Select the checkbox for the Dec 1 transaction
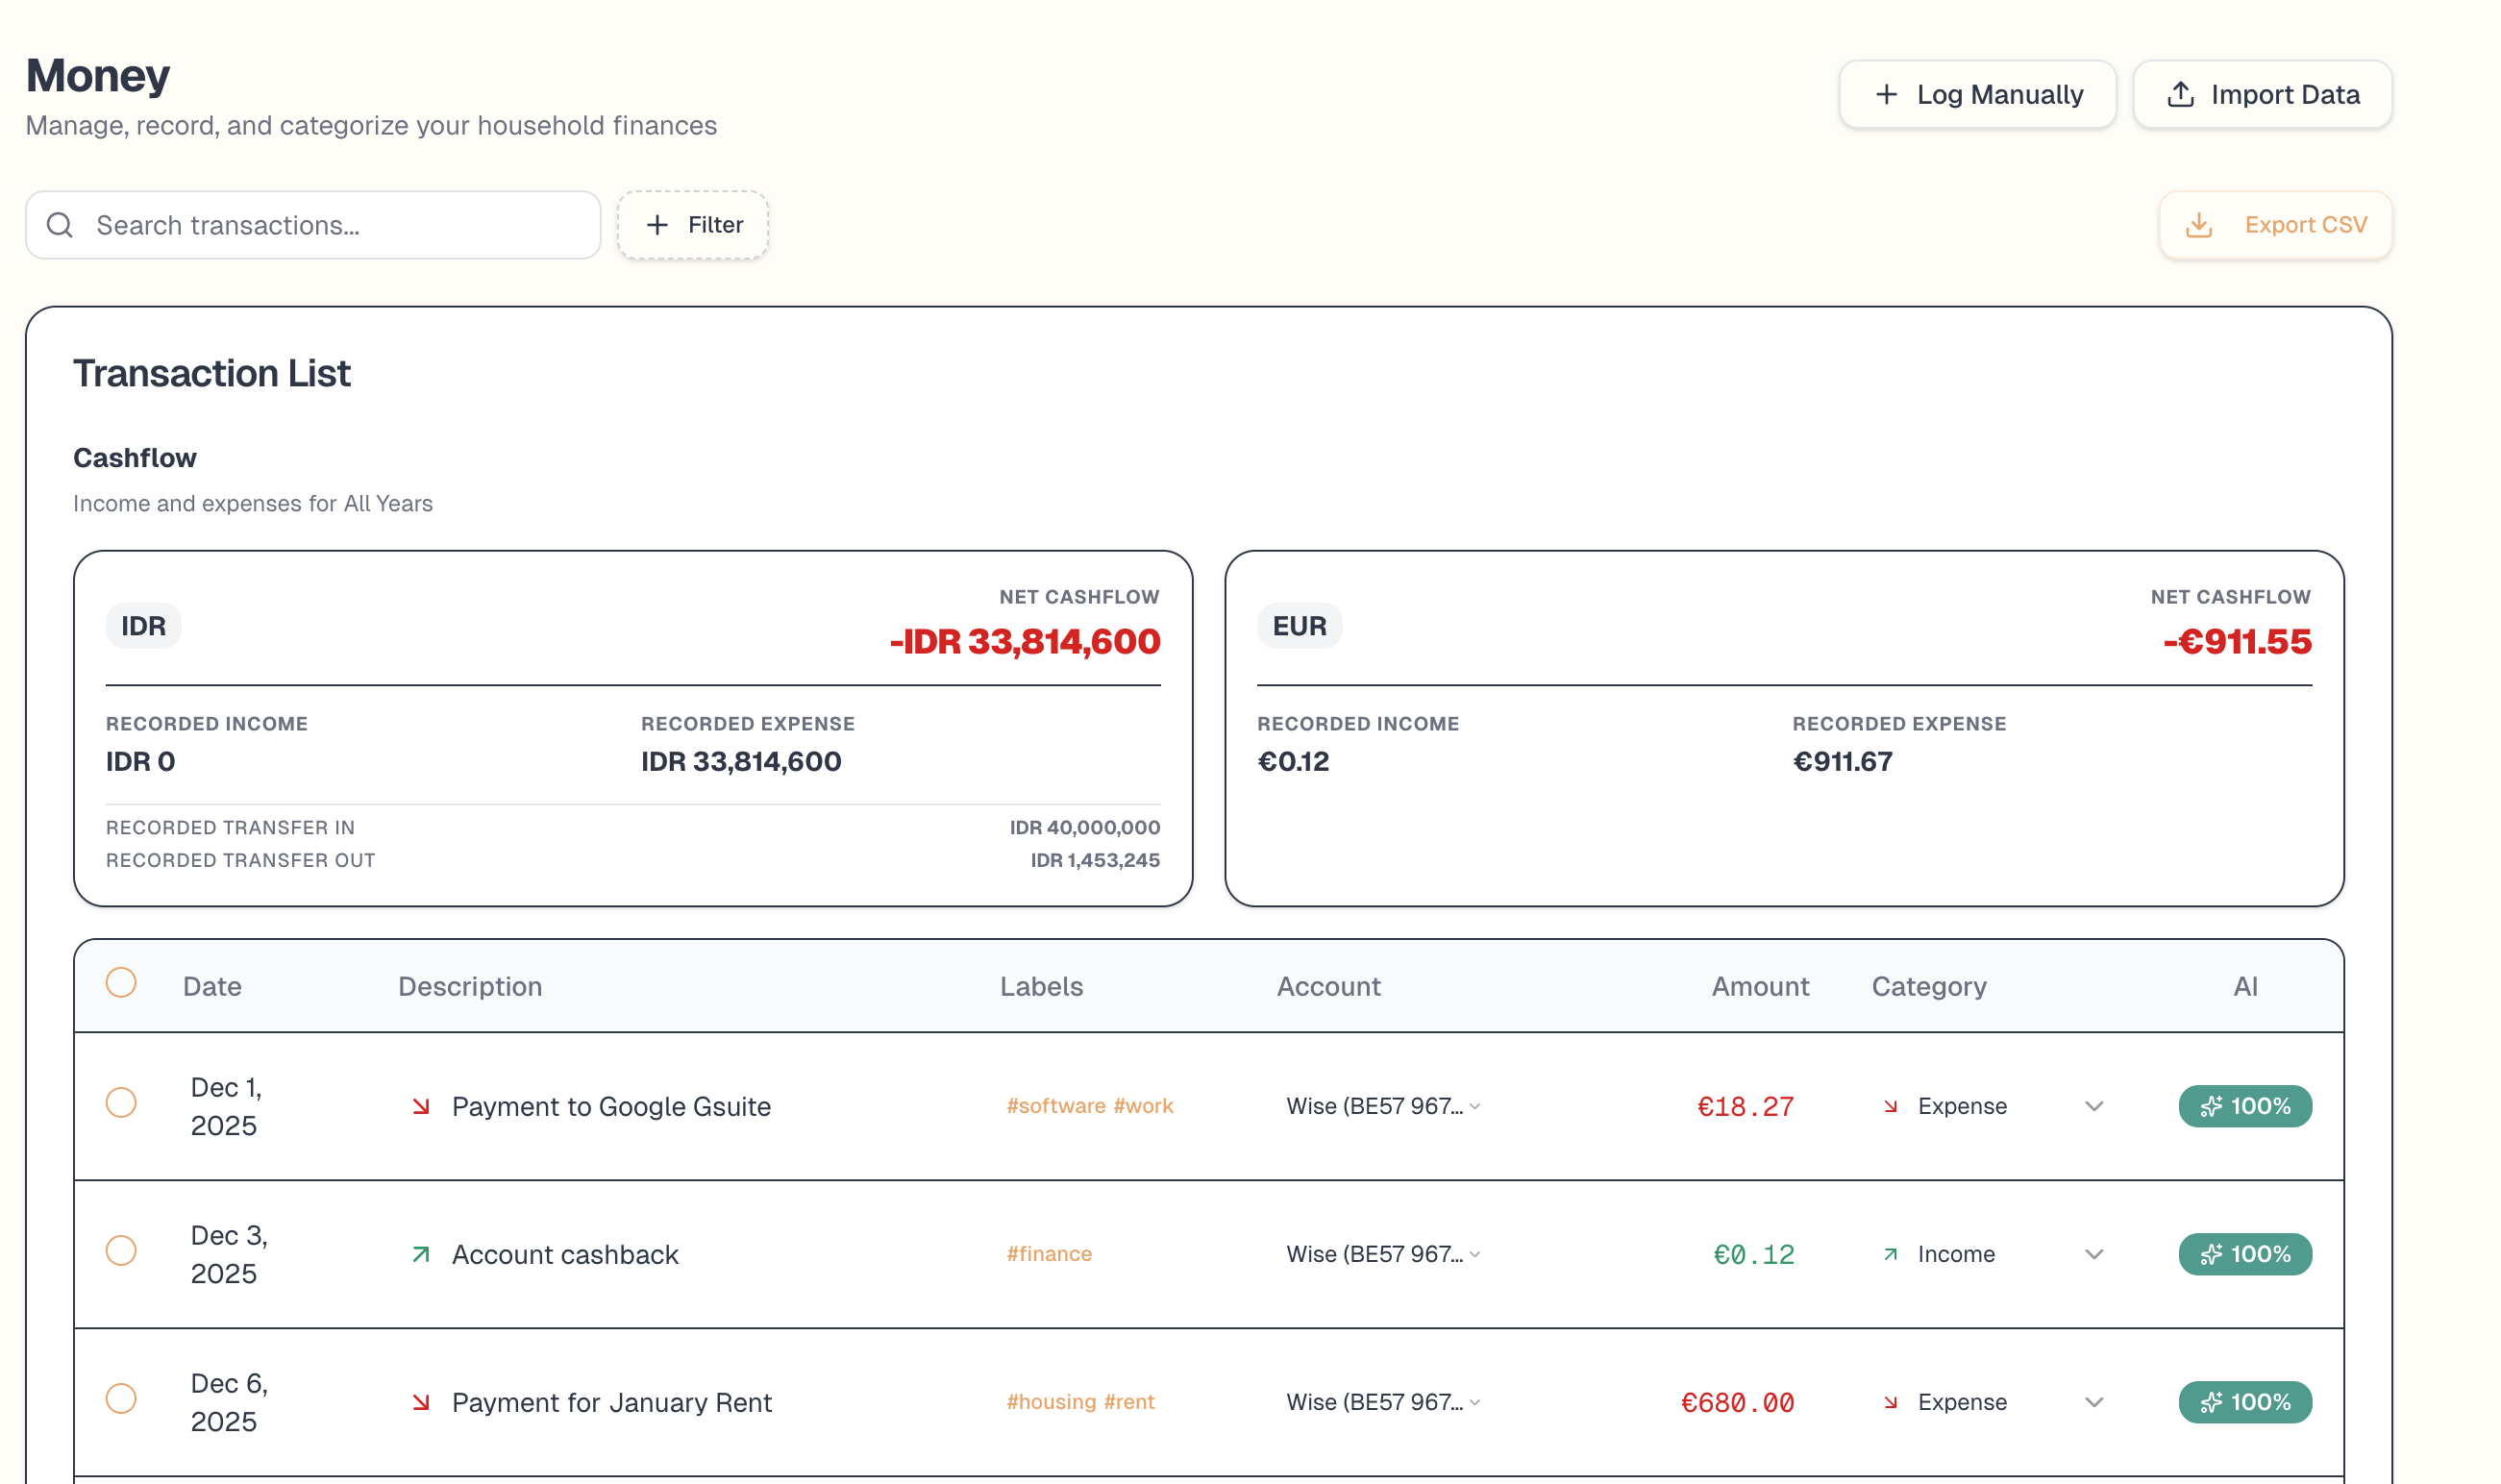 click(121, 1104)
